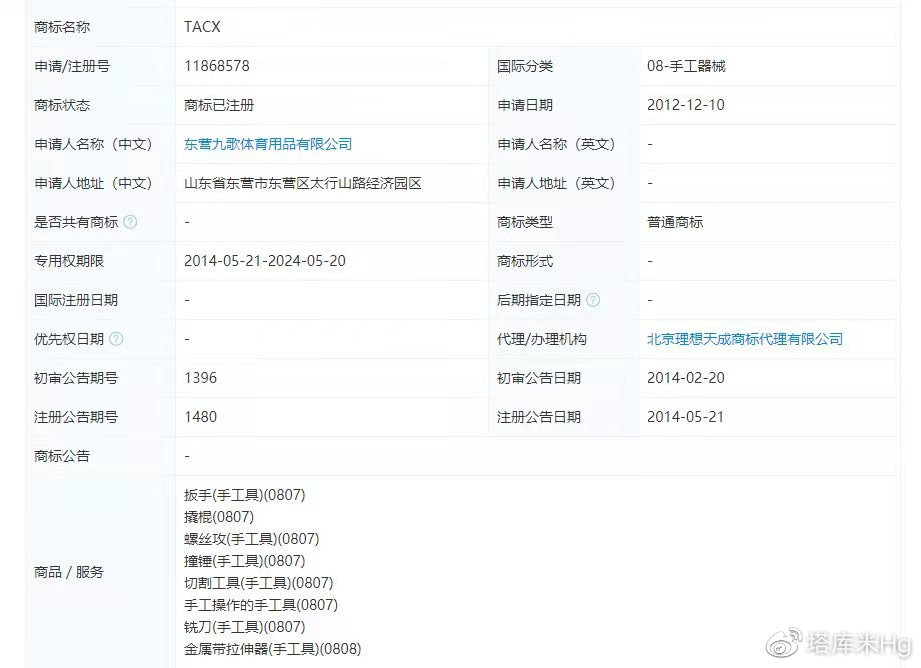The height and width of the screenshot is (668, 921).
Task: Click preliminary announcement issue number 1396
Action: (x=200, y=378)
